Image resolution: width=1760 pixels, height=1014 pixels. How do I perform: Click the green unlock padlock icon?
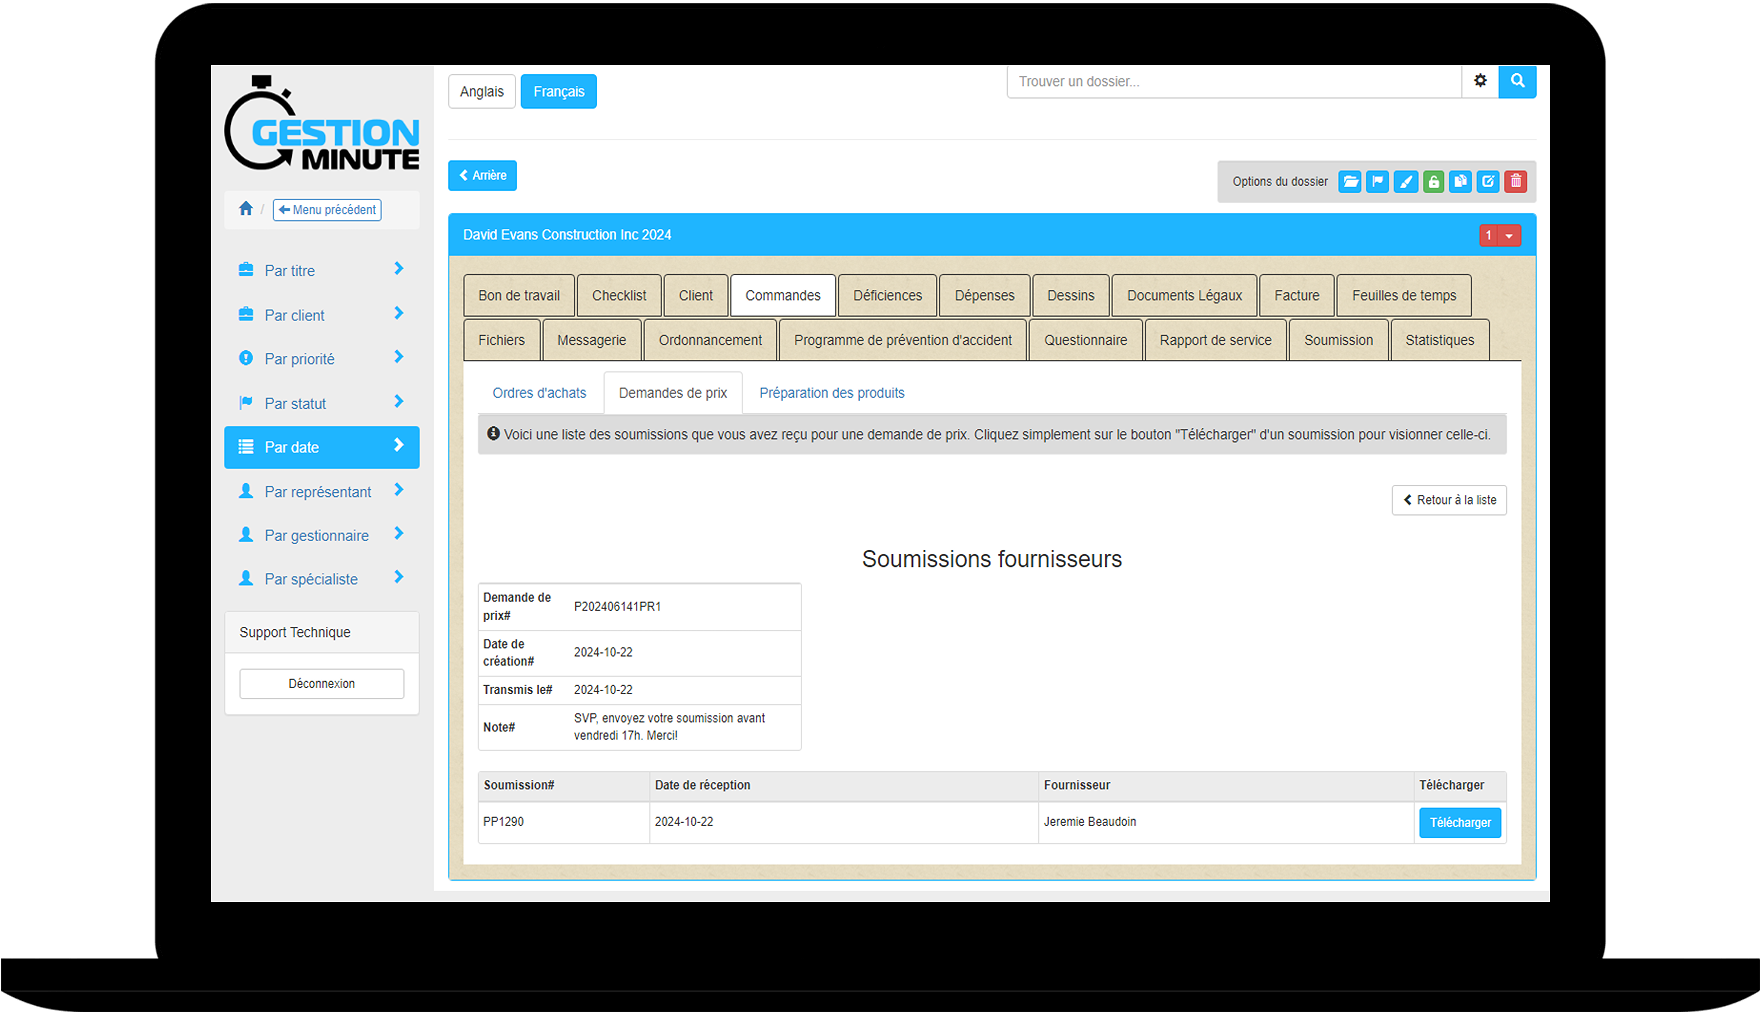point(1433,182)
